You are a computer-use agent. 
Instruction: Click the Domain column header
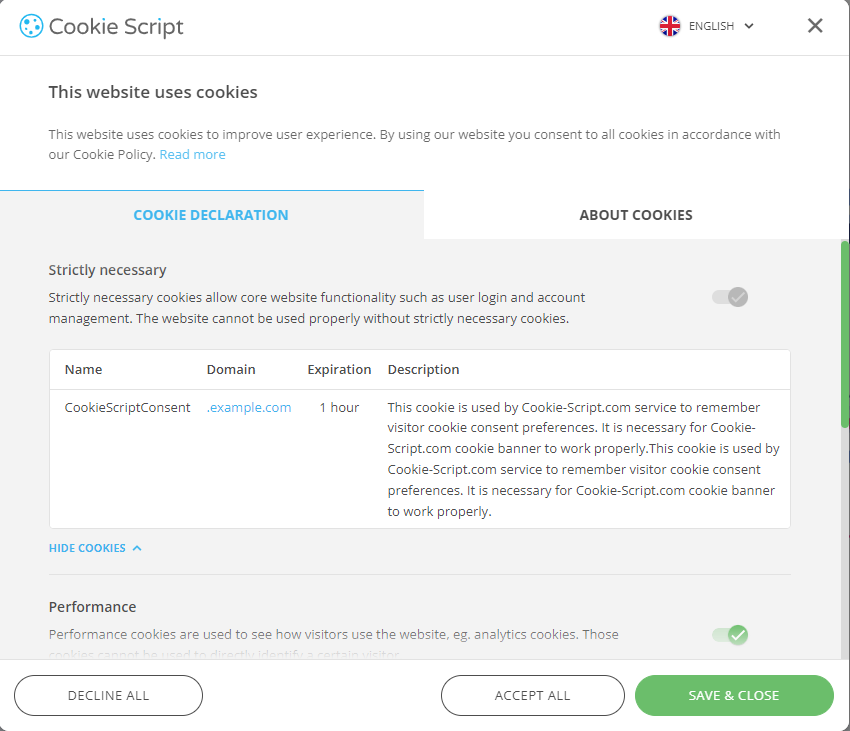[x=231, y=369]
